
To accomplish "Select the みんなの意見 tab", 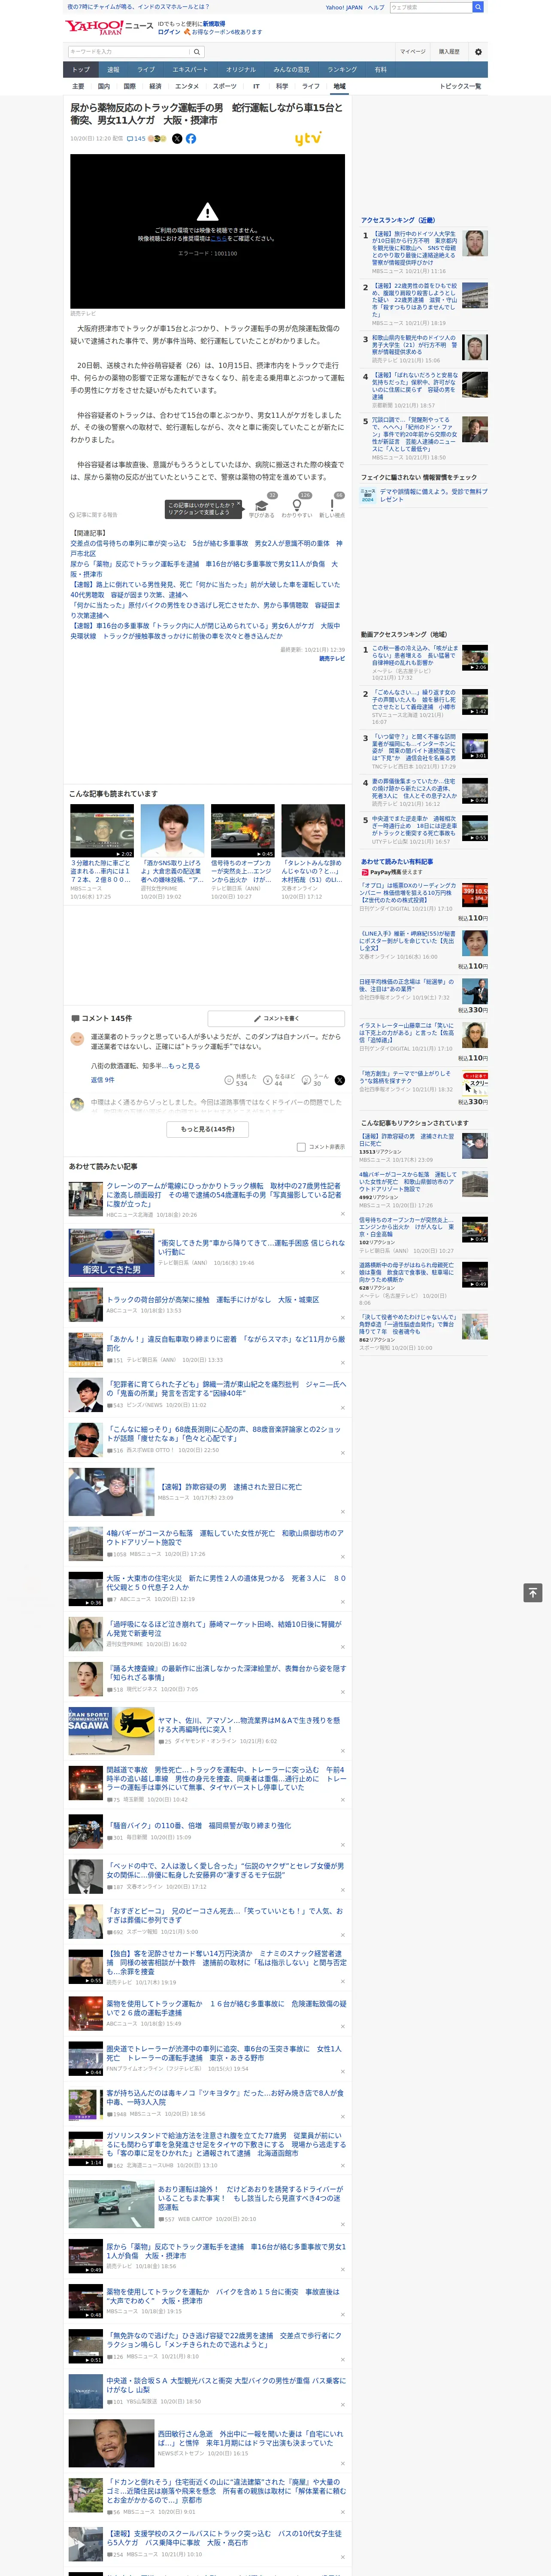I will 291,70.
